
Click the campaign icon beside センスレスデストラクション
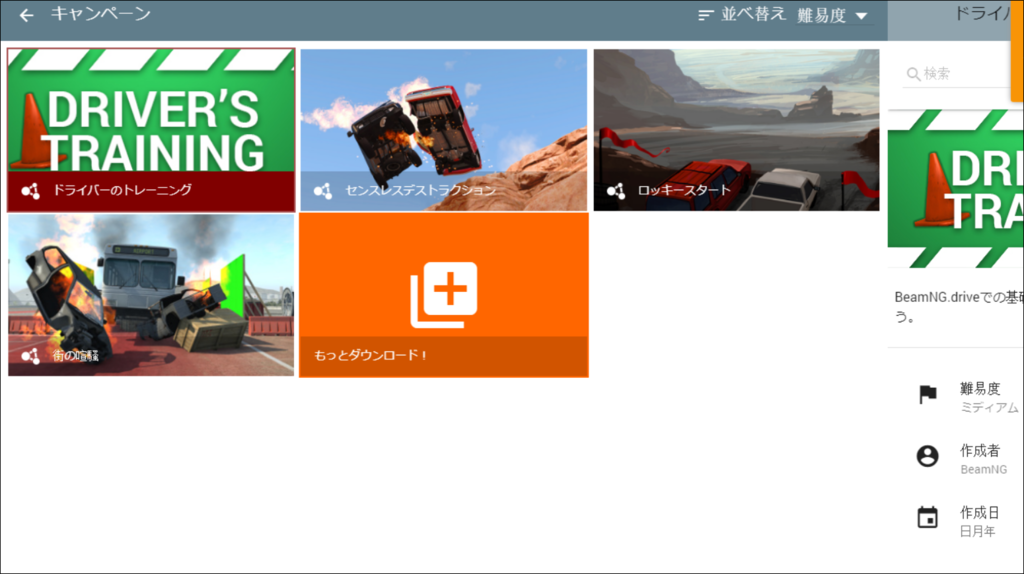tap(323, 191)
